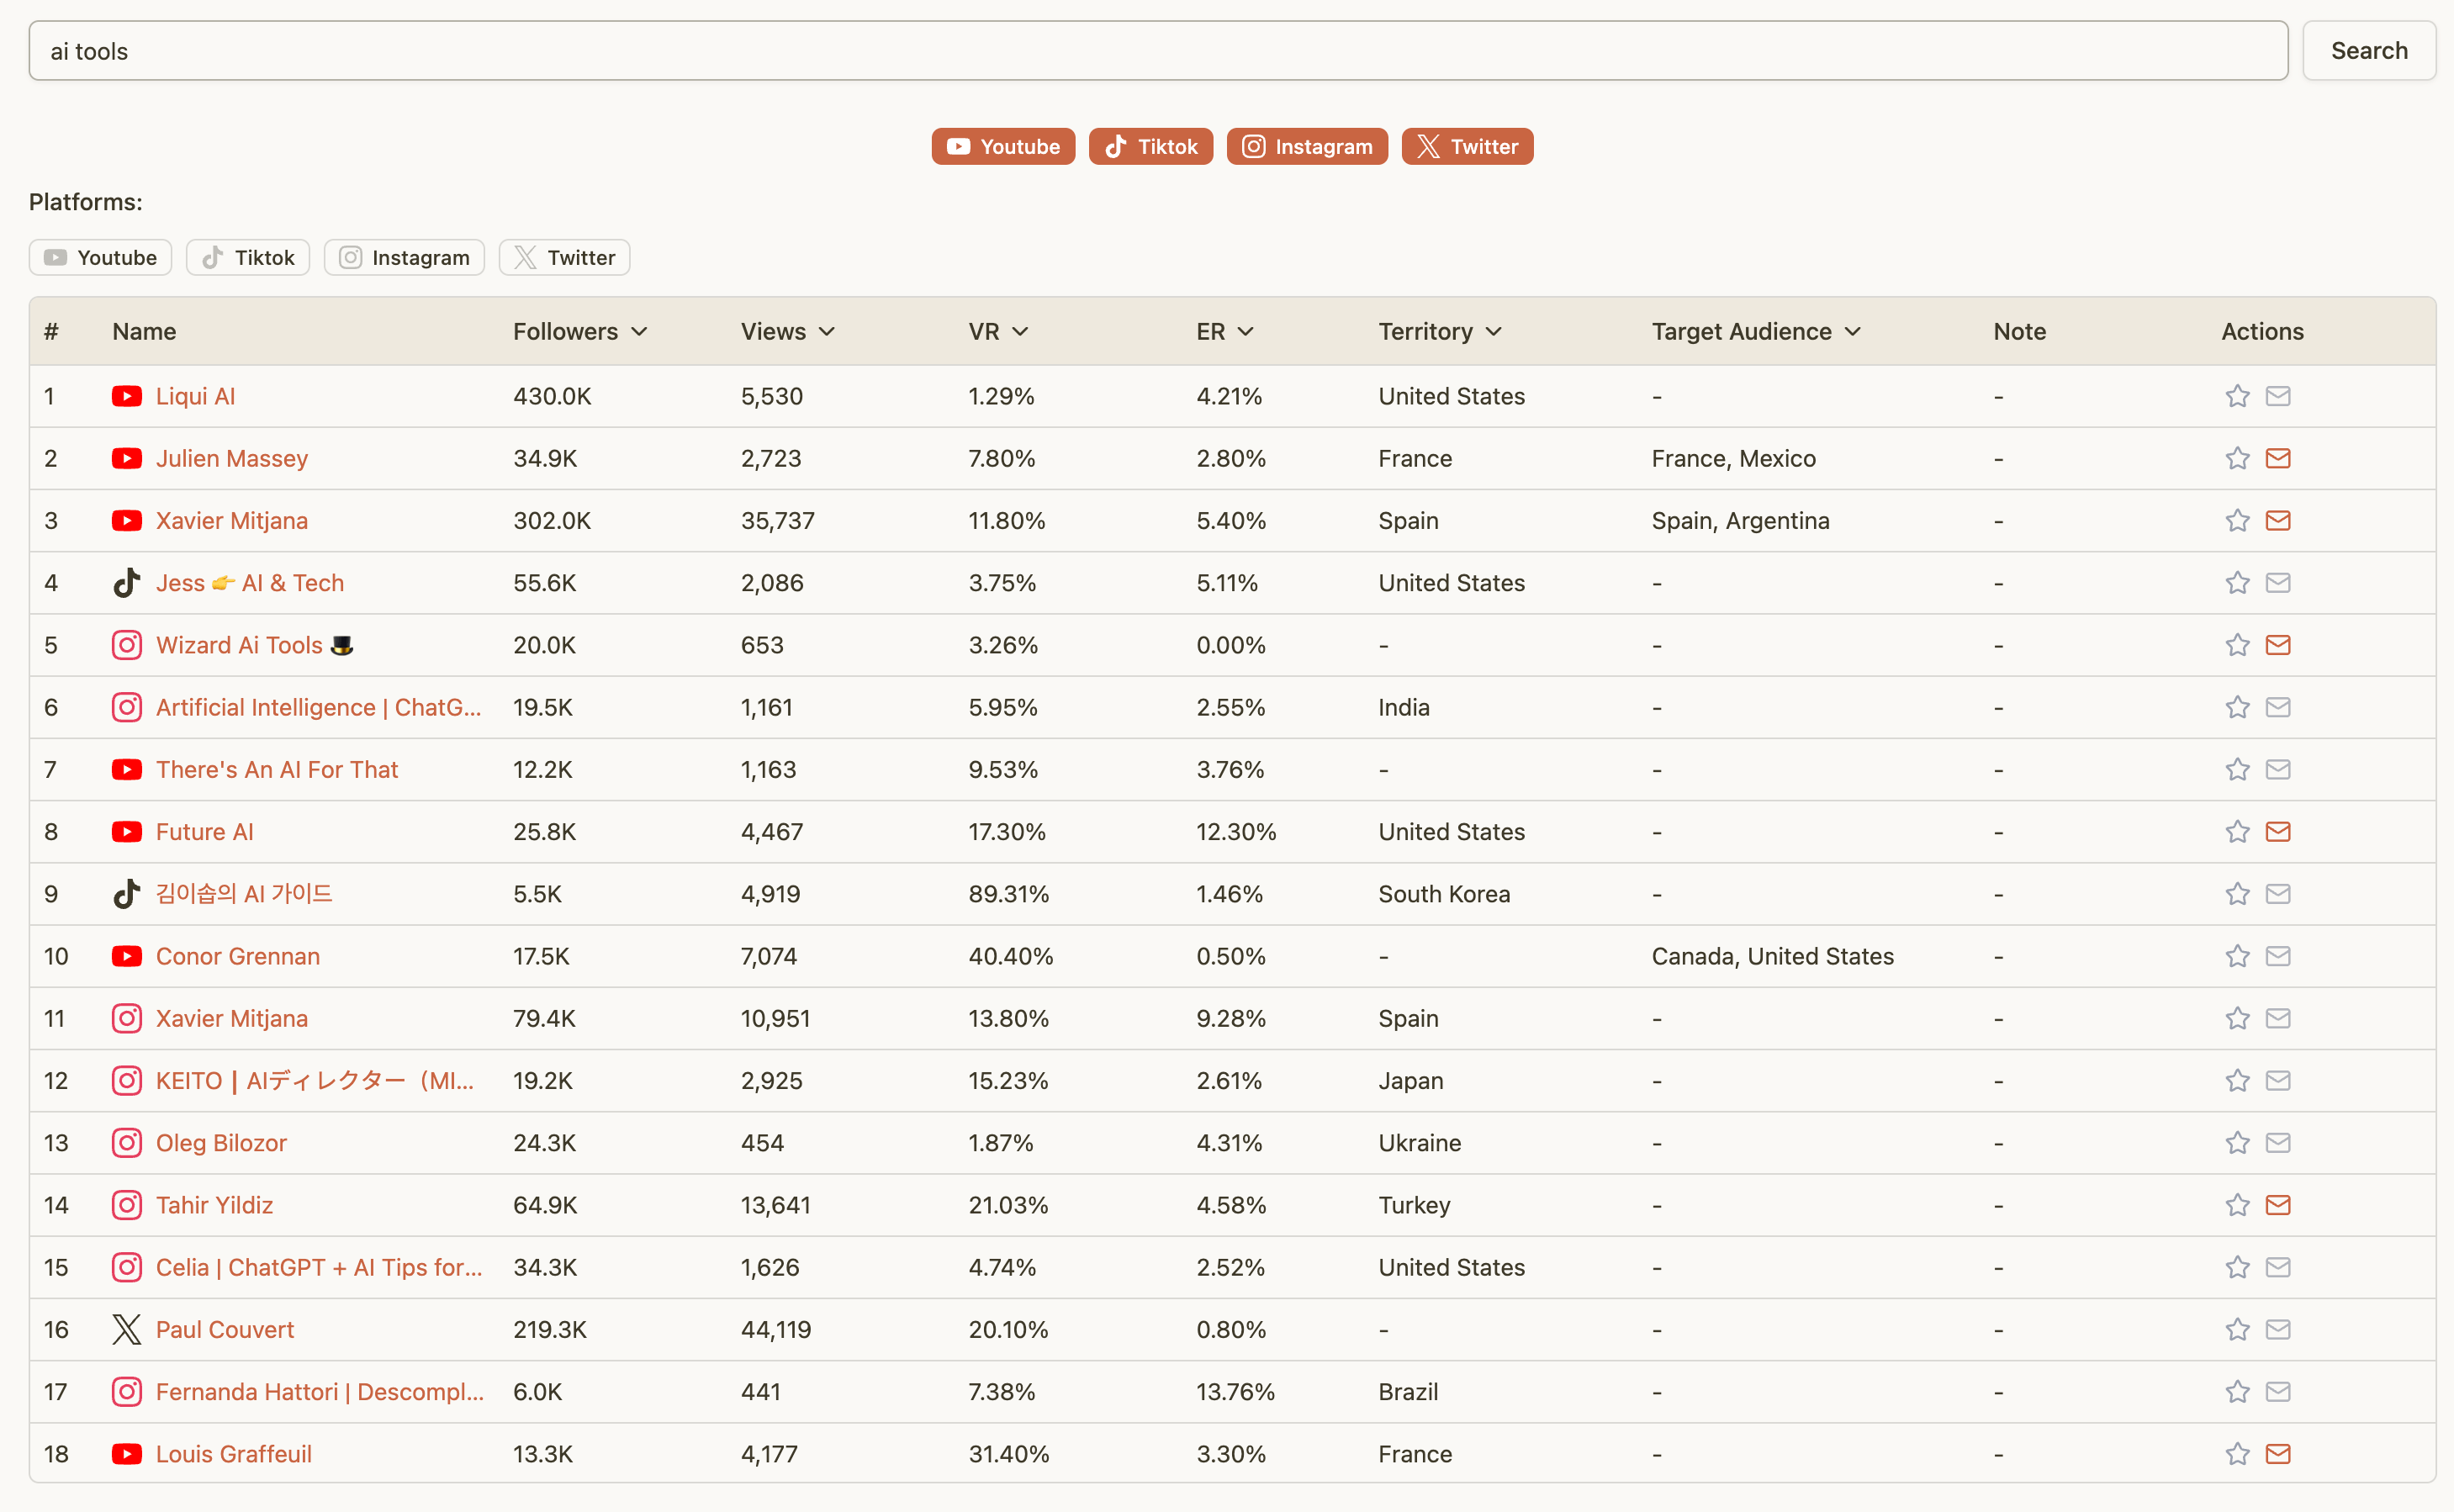The image size is (2454, 1512).
Task: Open the Territory column dropdown
Action: 1494,331
